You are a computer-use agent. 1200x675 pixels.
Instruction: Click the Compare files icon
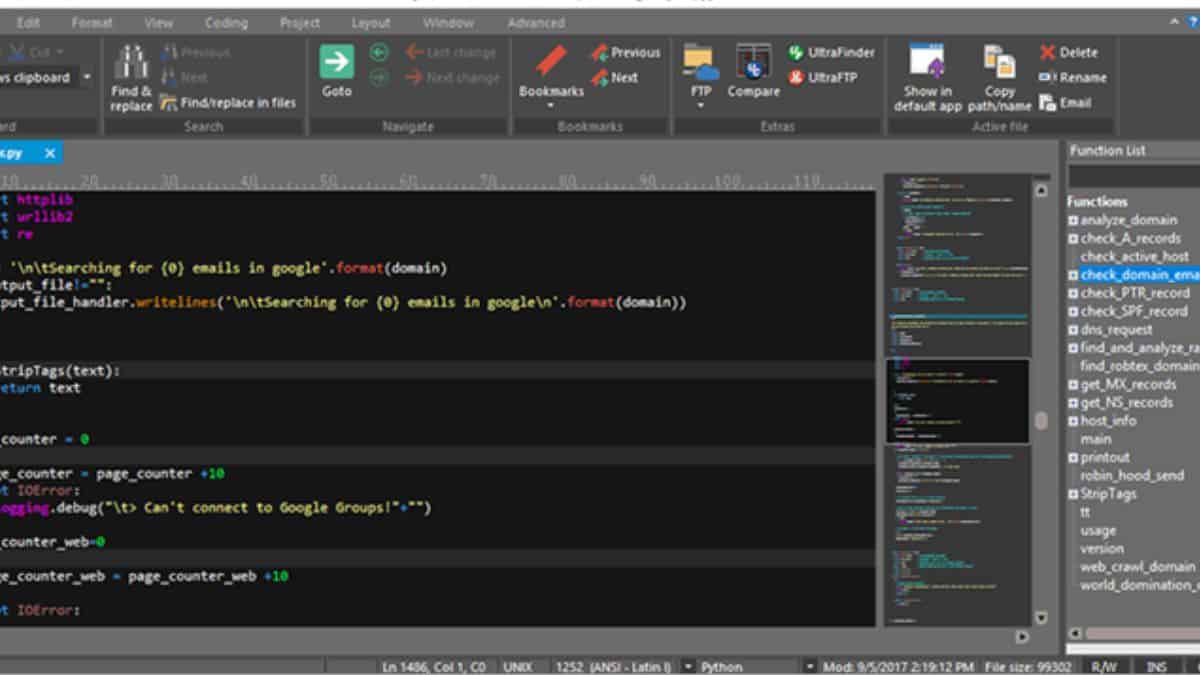(x=752, y=62)
